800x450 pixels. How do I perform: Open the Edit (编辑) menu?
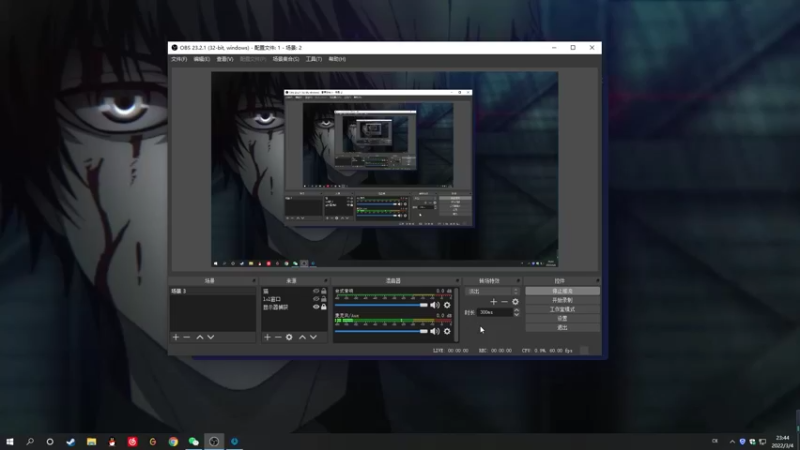tap(202, 59)
